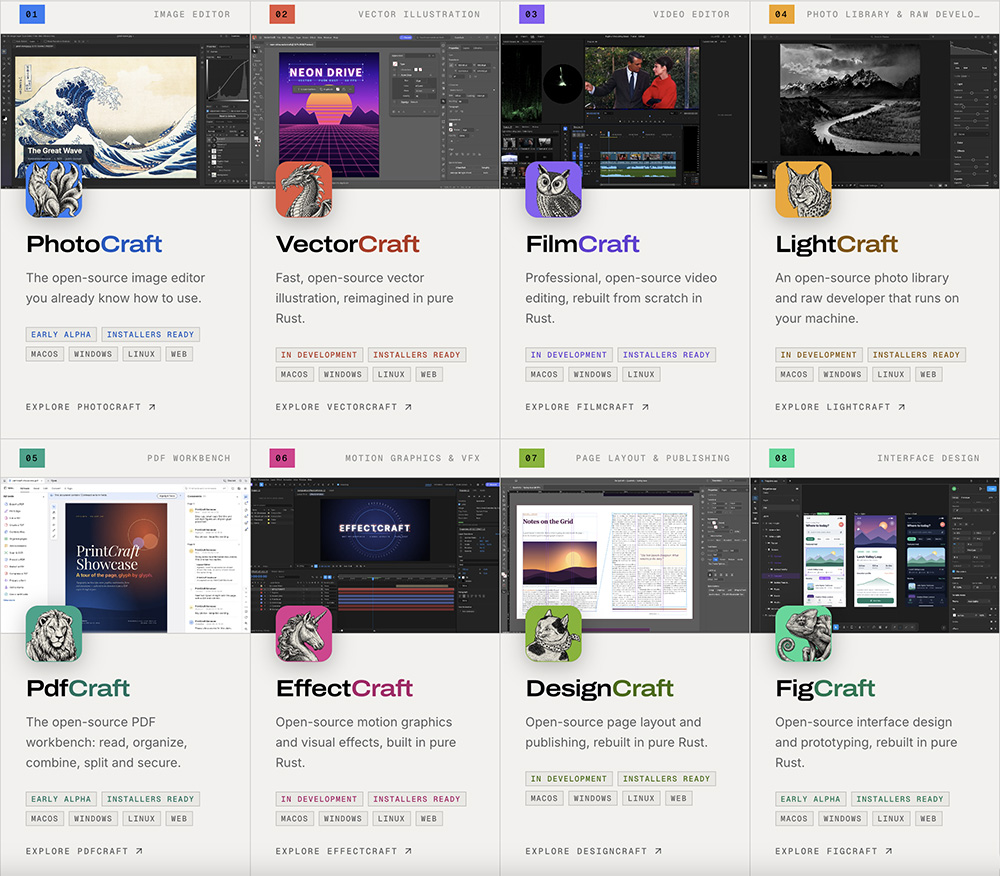The image size is (1000, 876).
Task: Click the orange 04 number badge
Action: 781,14
